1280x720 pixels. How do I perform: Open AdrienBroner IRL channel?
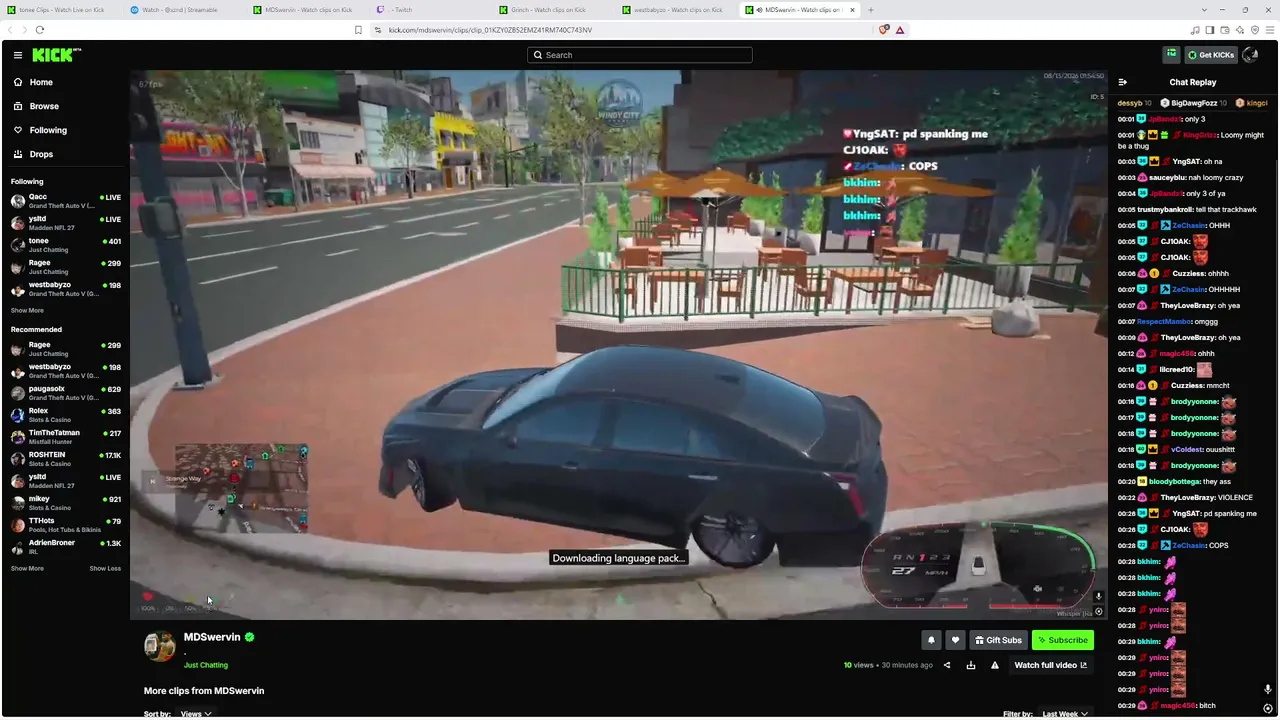click(x=66, y=547)
